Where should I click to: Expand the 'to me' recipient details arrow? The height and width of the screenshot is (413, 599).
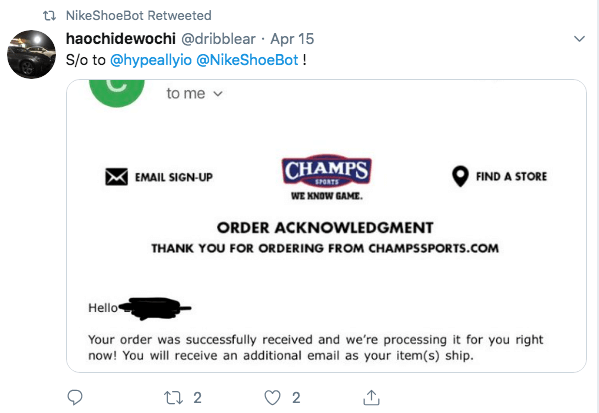pyautogui.click(x=218, y=94)
